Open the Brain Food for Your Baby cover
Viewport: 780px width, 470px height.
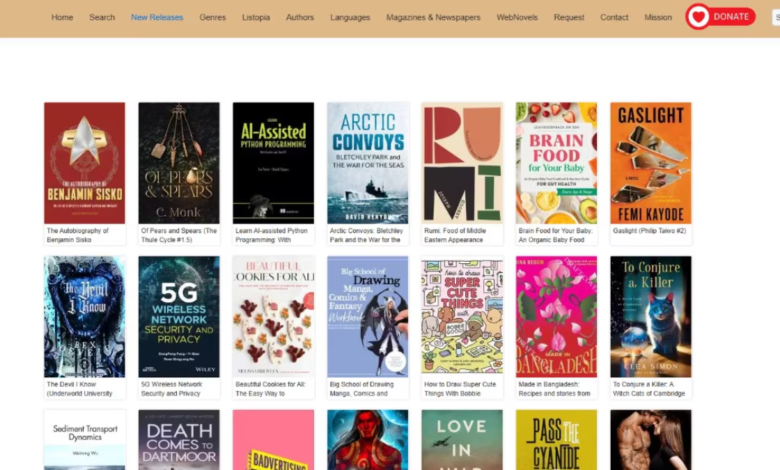[x=556, y=163]
